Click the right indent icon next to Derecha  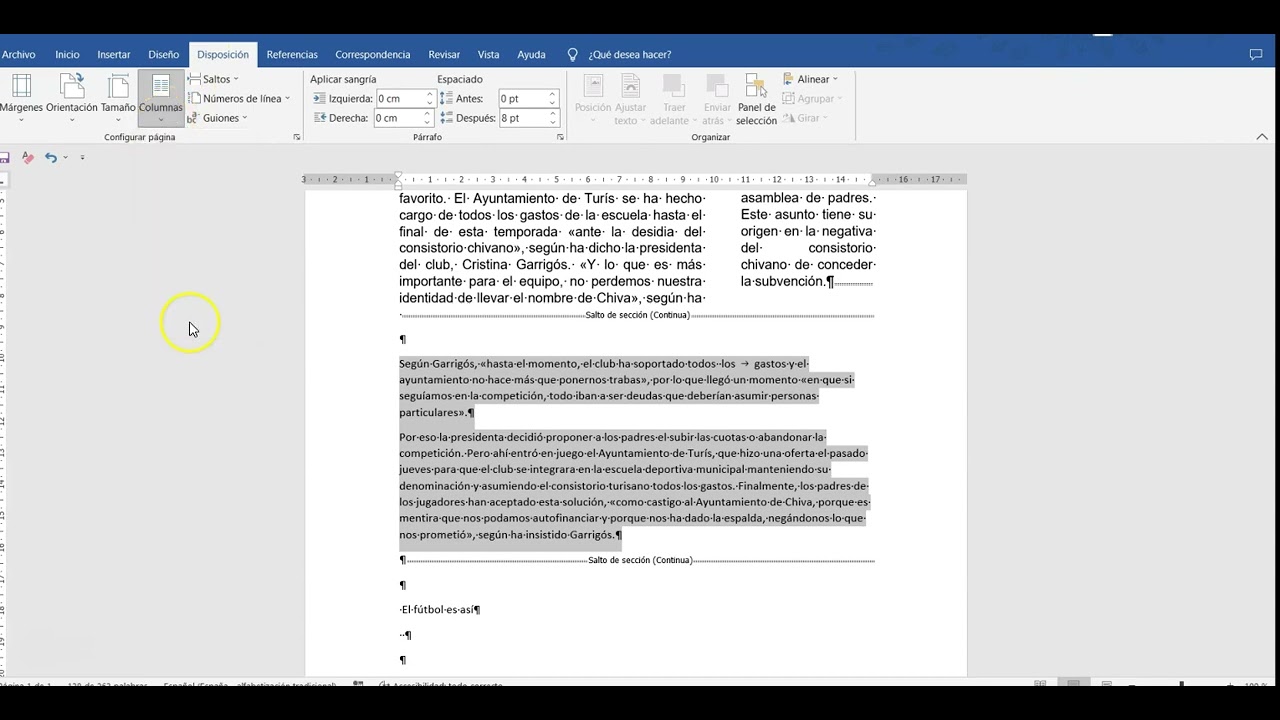click(x=319, y=118)
